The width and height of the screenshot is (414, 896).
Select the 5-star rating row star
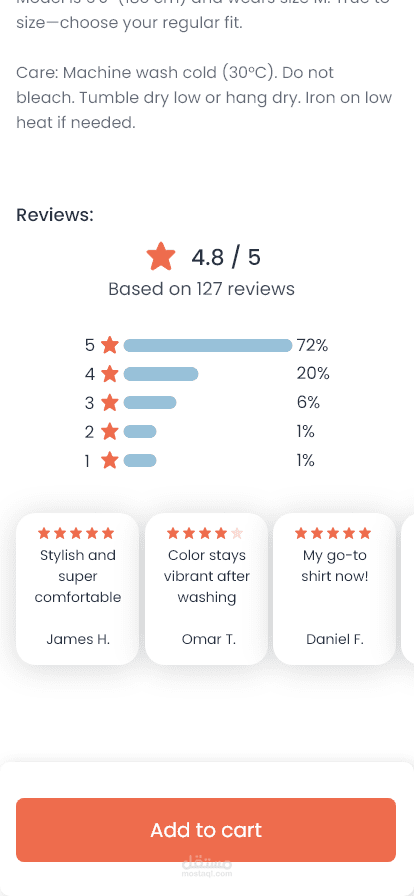pyautogui.click(x=109, y=345)
